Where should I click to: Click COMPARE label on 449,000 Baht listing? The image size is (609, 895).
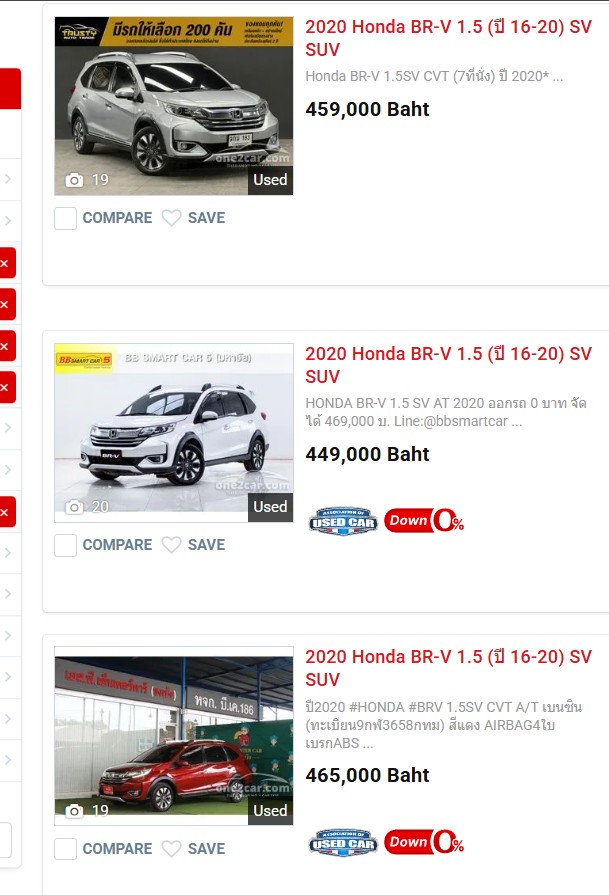pyautogui.click(x=118, y=545)
